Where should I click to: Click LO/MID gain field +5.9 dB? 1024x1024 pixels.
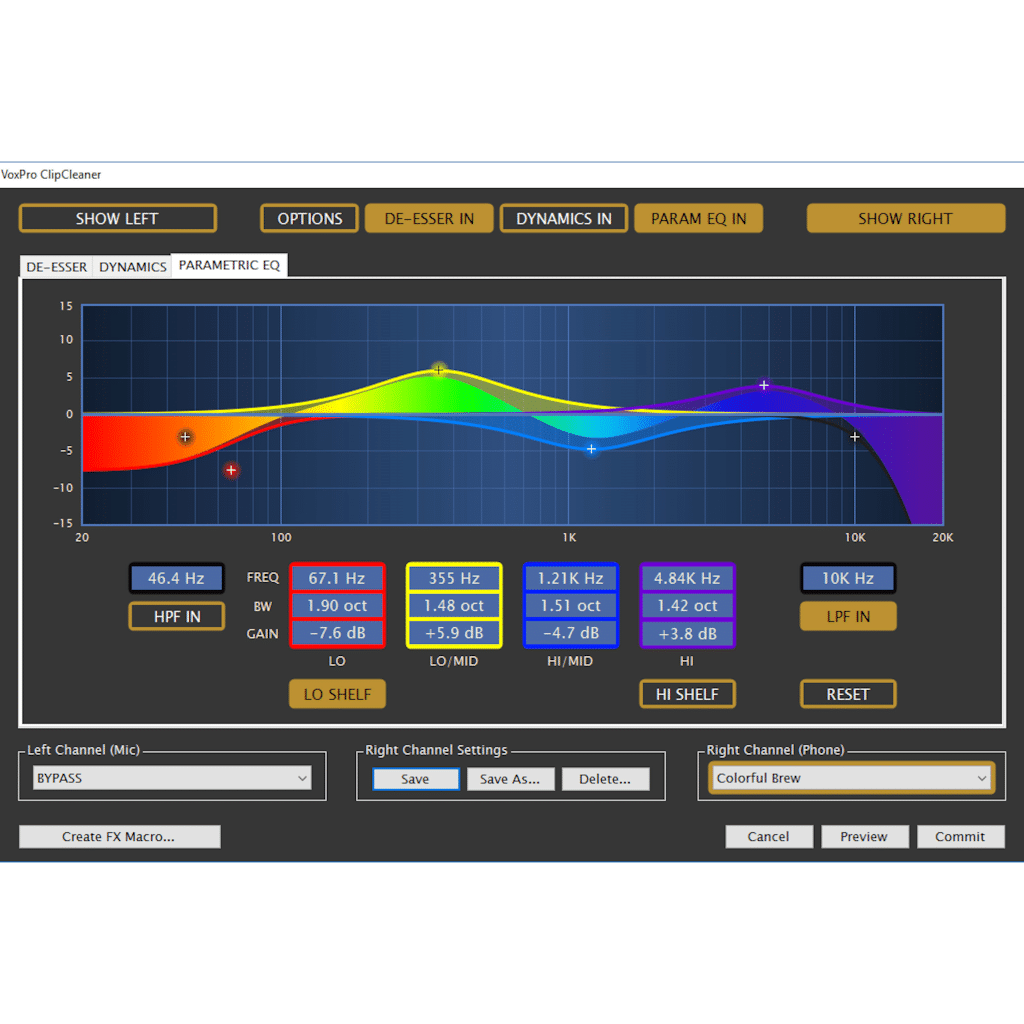coord(455,633)
